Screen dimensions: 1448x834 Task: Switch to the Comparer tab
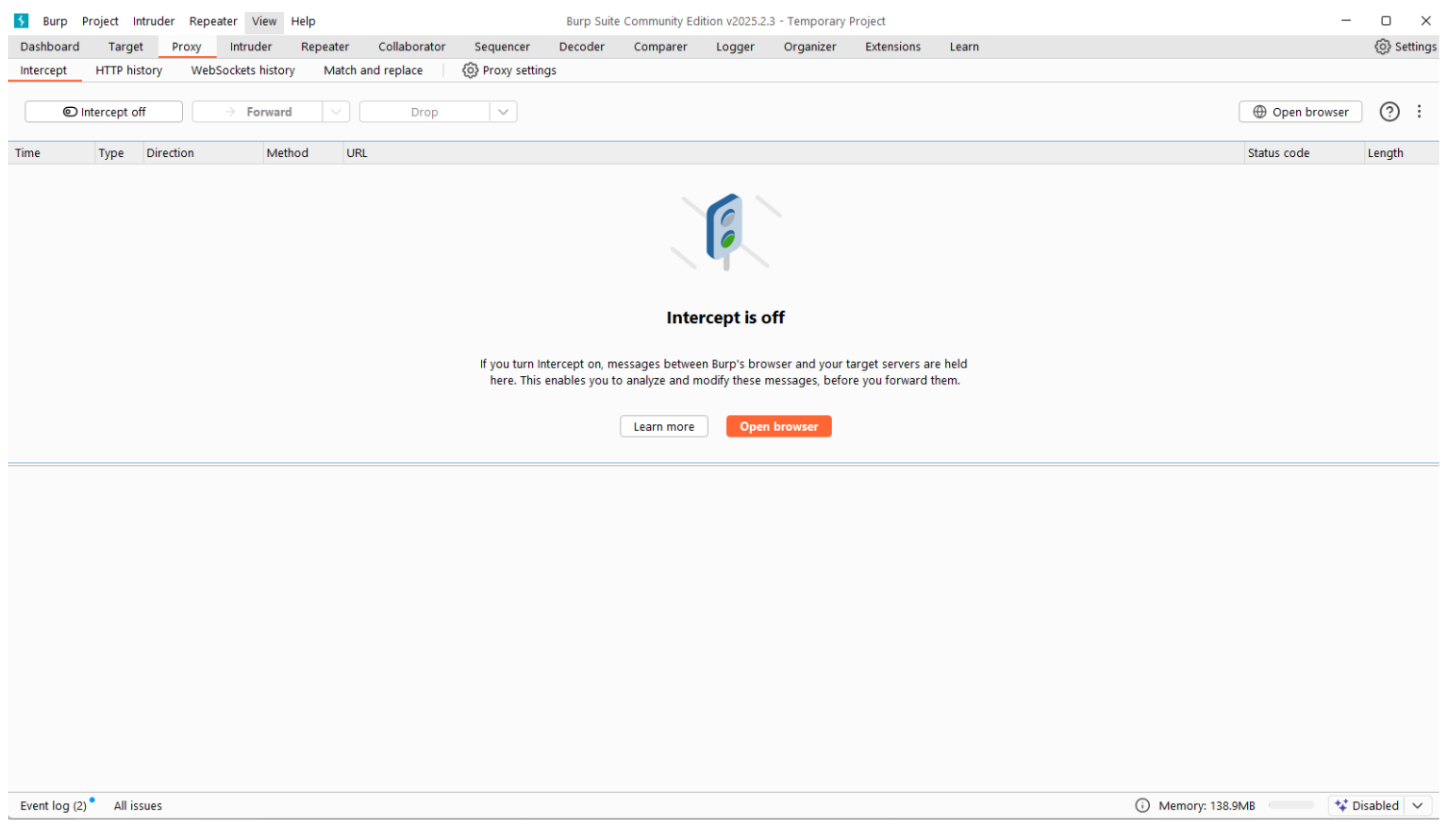660,46
